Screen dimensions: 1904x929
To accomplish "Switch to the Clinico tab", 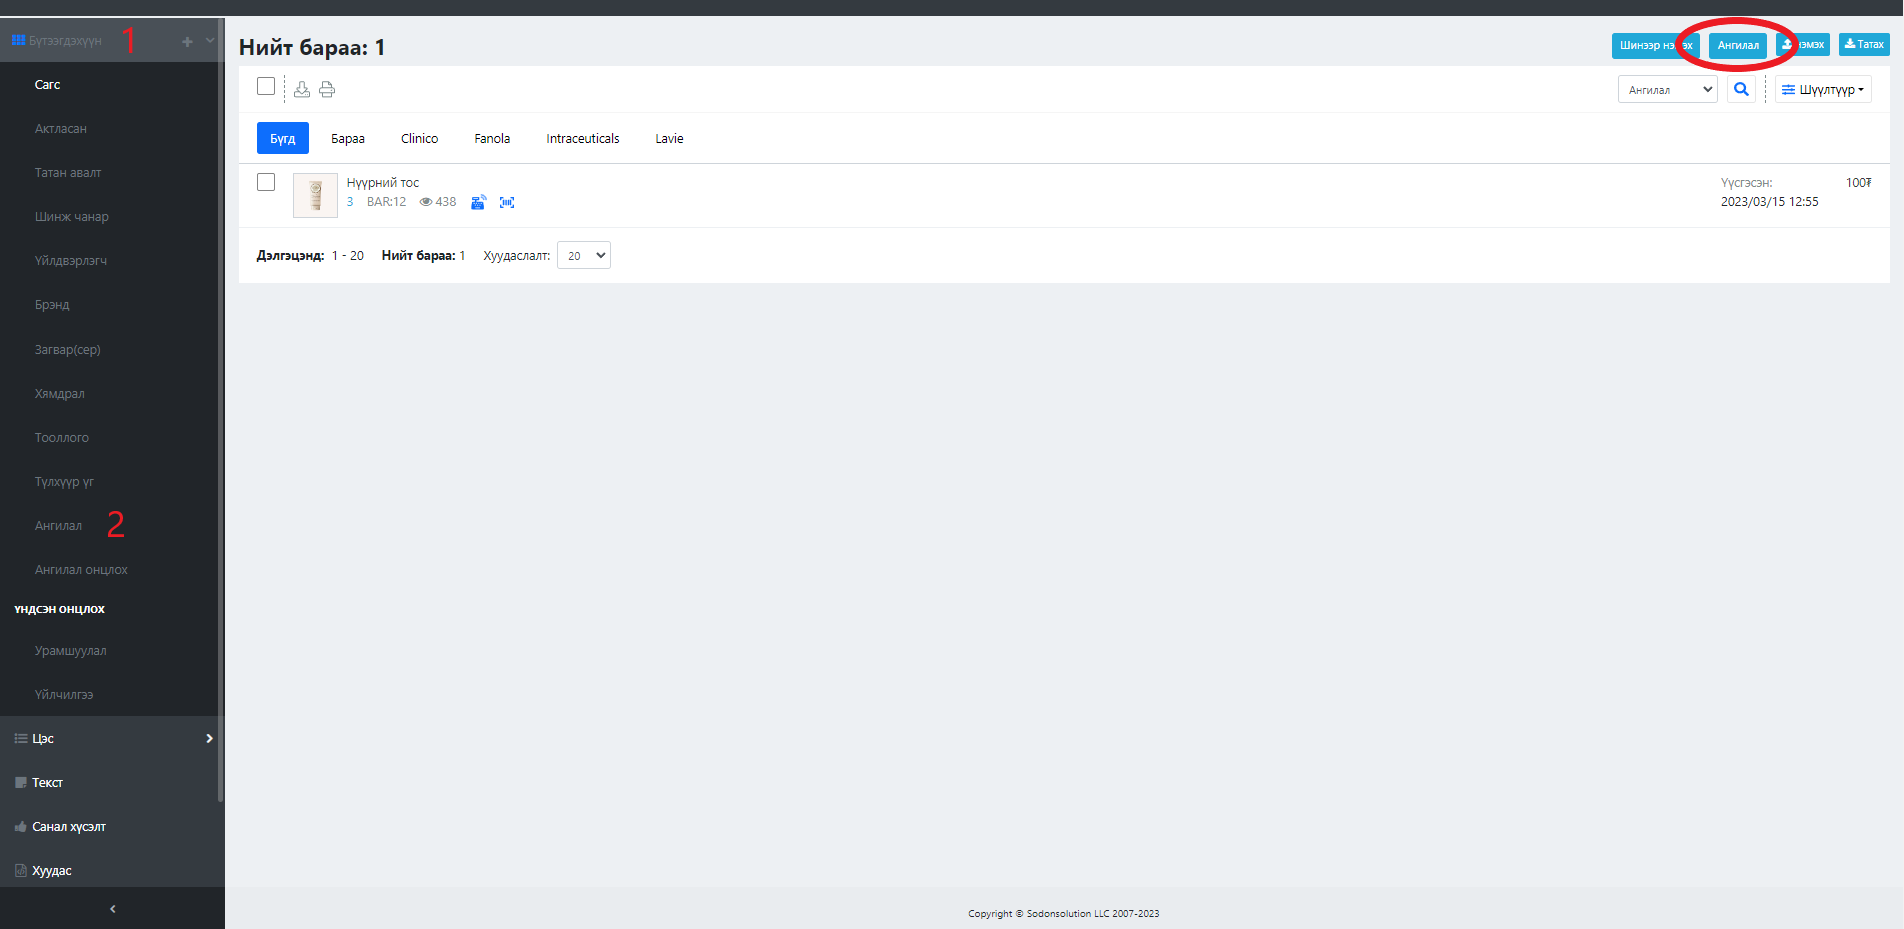I will point(419,138).
